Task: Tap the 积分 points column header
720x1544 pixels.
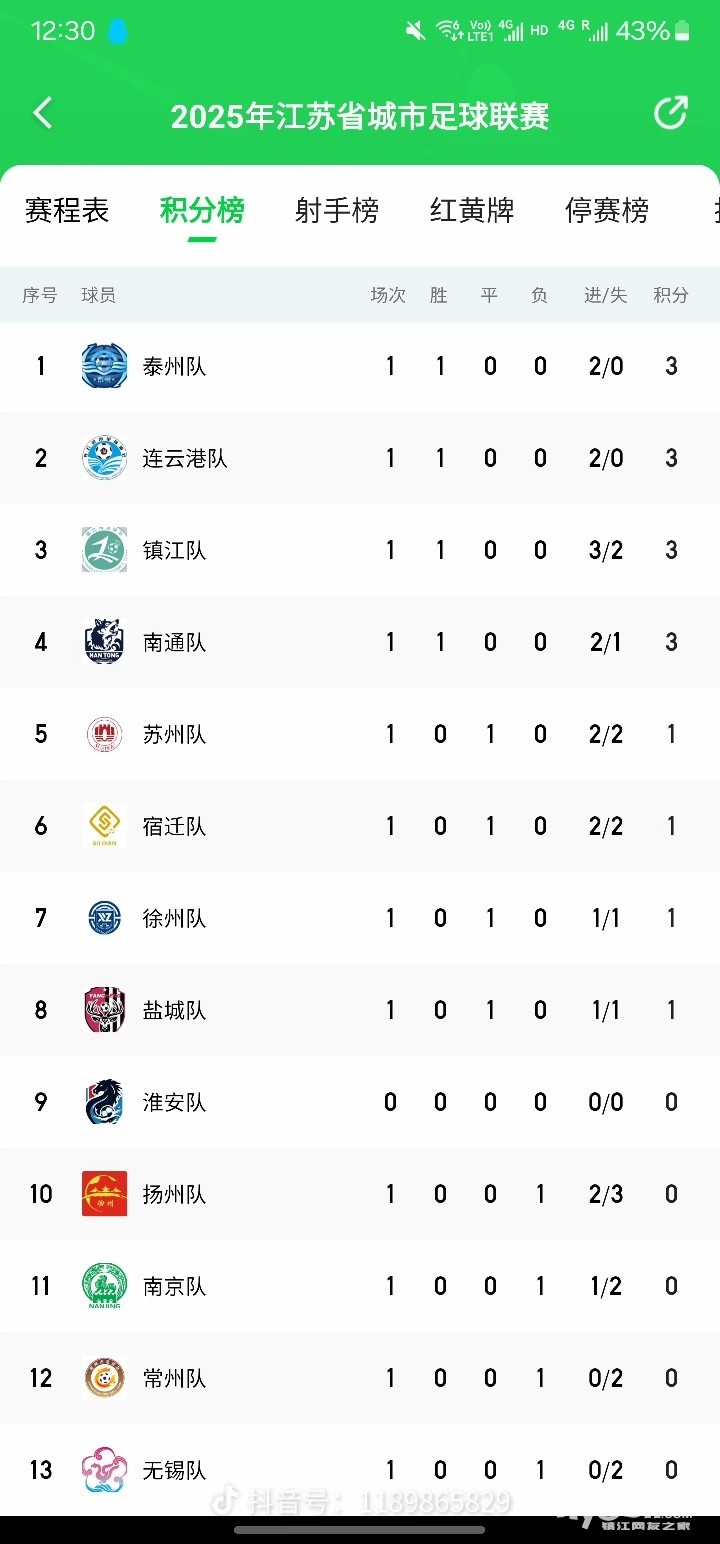Action: coord(671,295)
